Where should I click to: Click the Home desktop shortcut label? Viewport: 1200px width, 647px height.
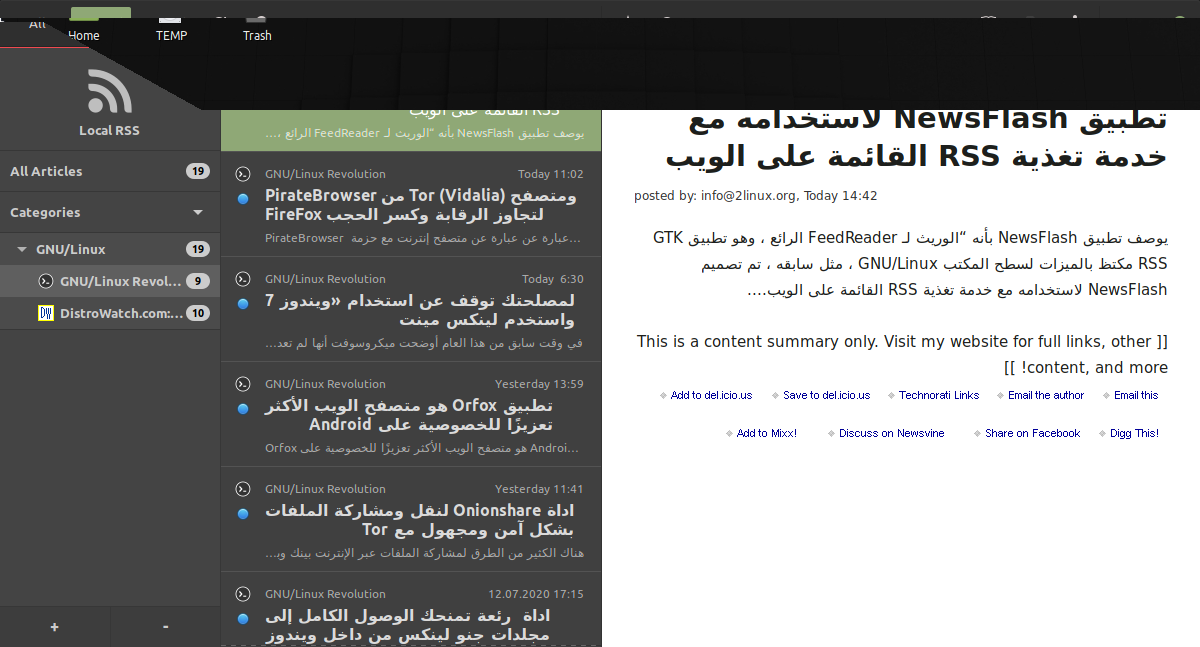pyautogui.click(x=84, y=36)
